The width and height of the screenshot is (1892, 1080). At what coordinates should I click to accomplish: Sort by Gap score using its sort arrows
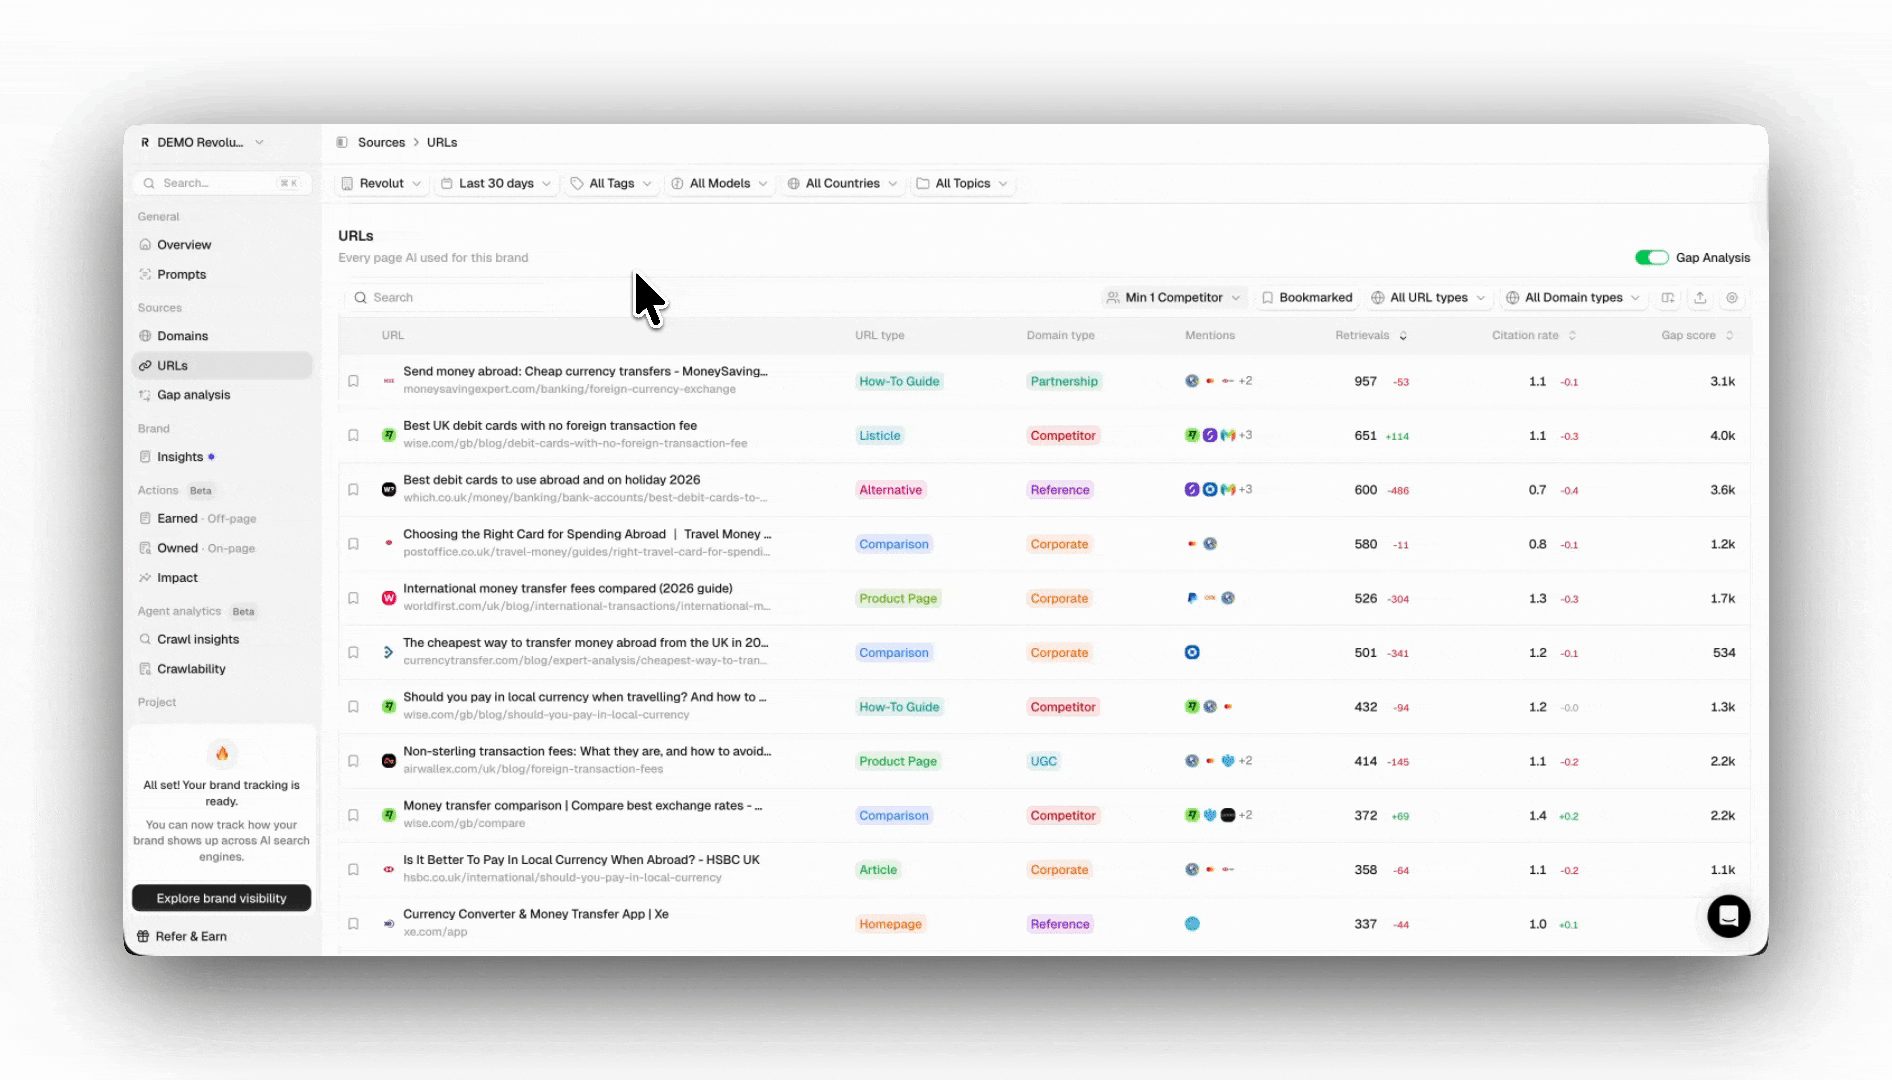click(1729, 336)
